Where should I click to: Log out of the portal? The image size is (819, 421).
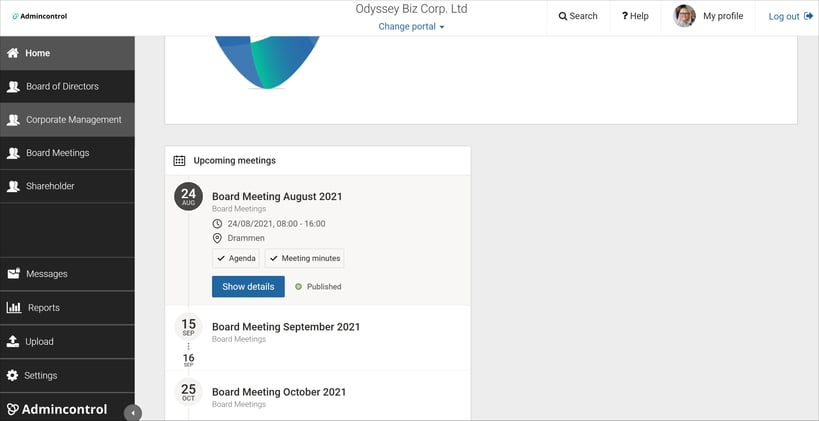(x=791, y=17)
